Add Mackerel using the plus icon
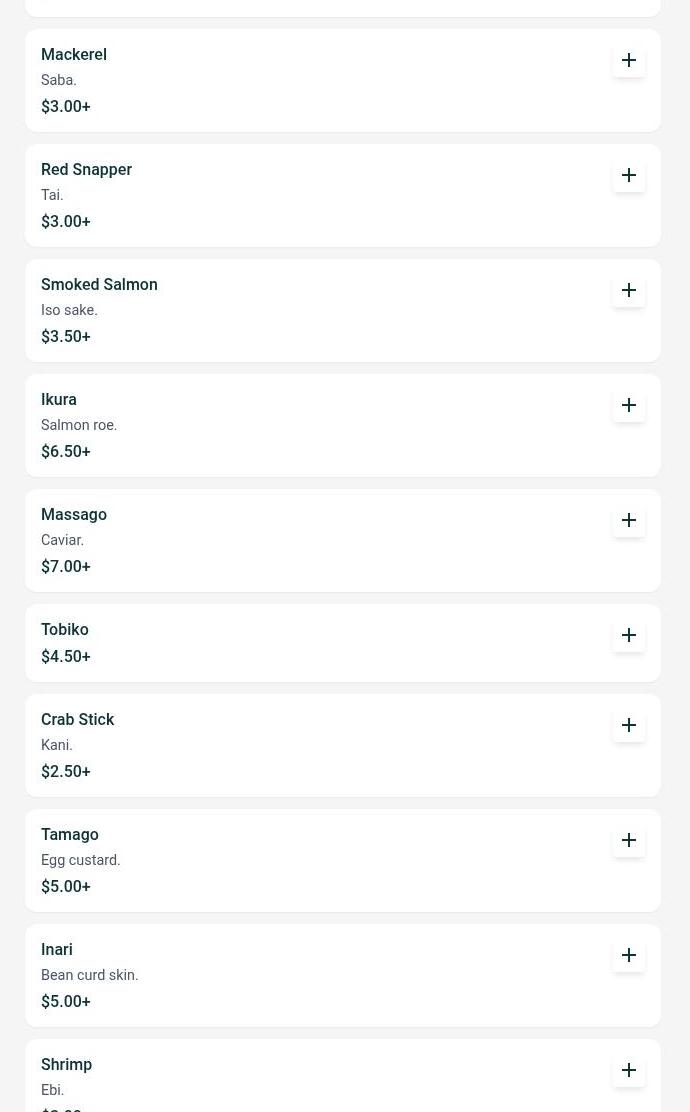 click(629, 60)
